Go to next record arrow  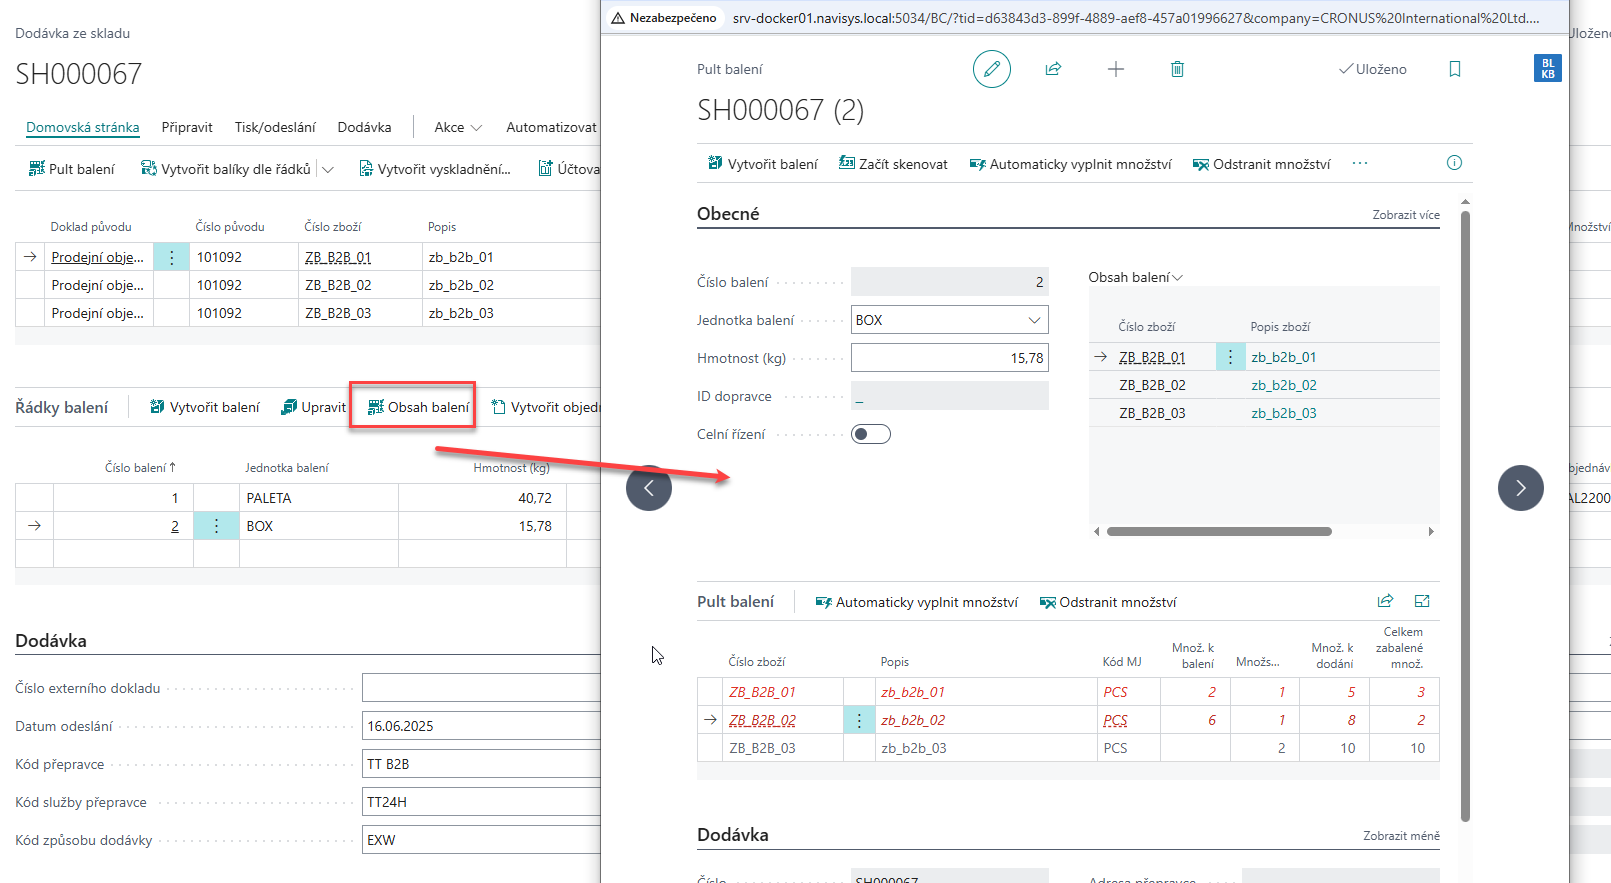(1520, 488)
